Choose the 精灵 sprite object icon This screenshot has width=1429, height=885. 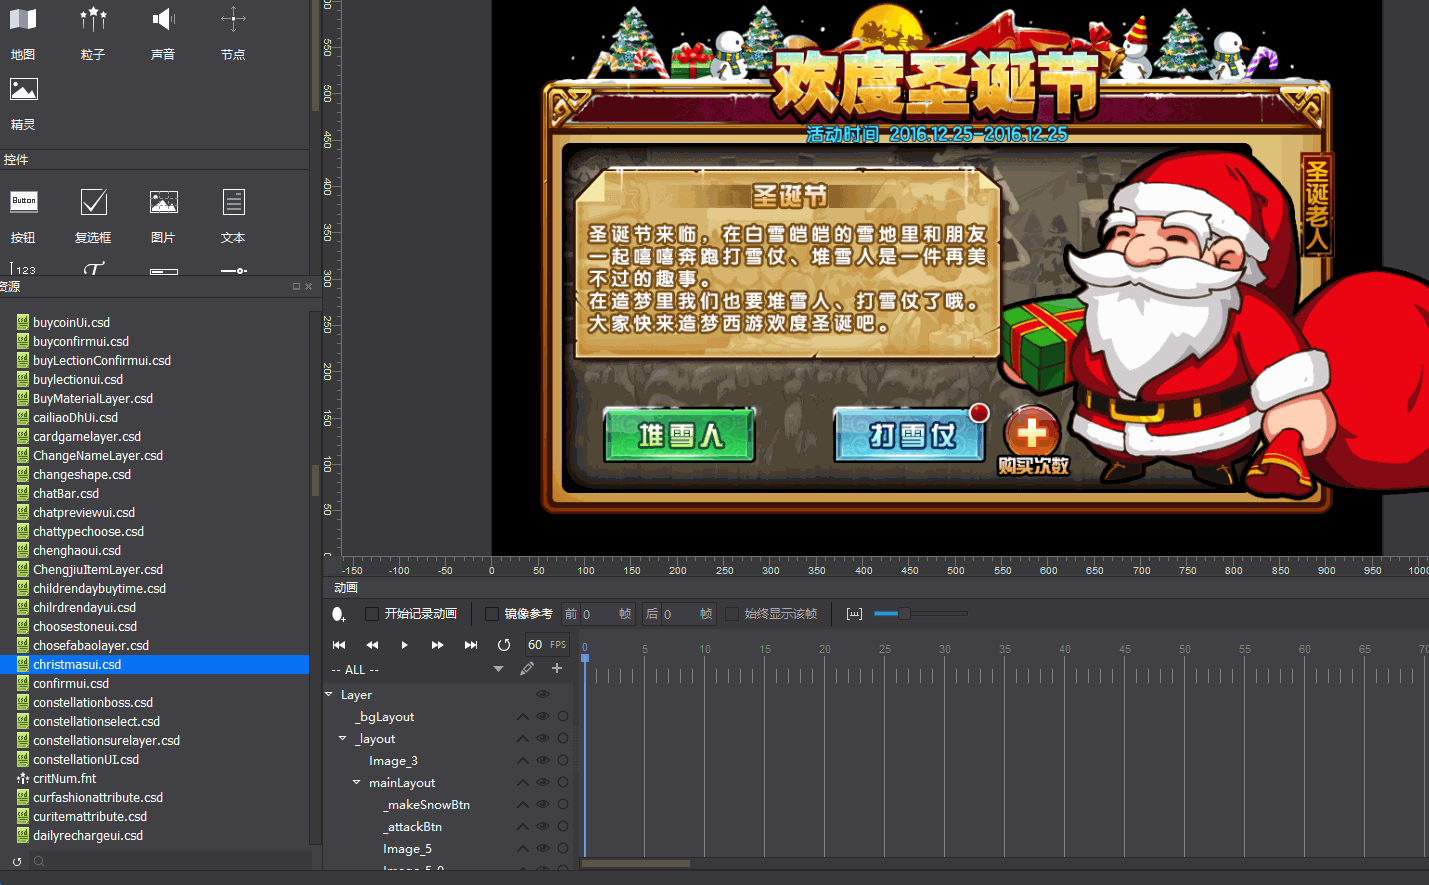(23, 90)
